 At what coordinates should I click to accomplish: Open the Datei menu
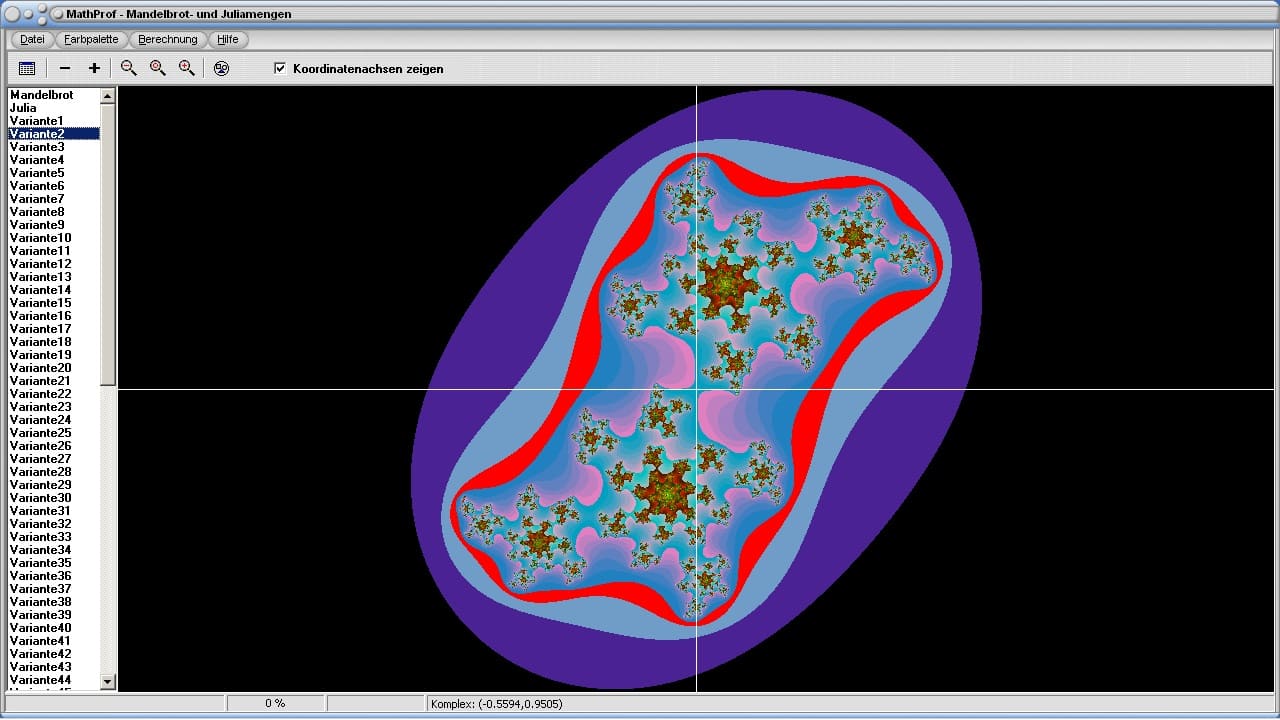click(32, 39)
